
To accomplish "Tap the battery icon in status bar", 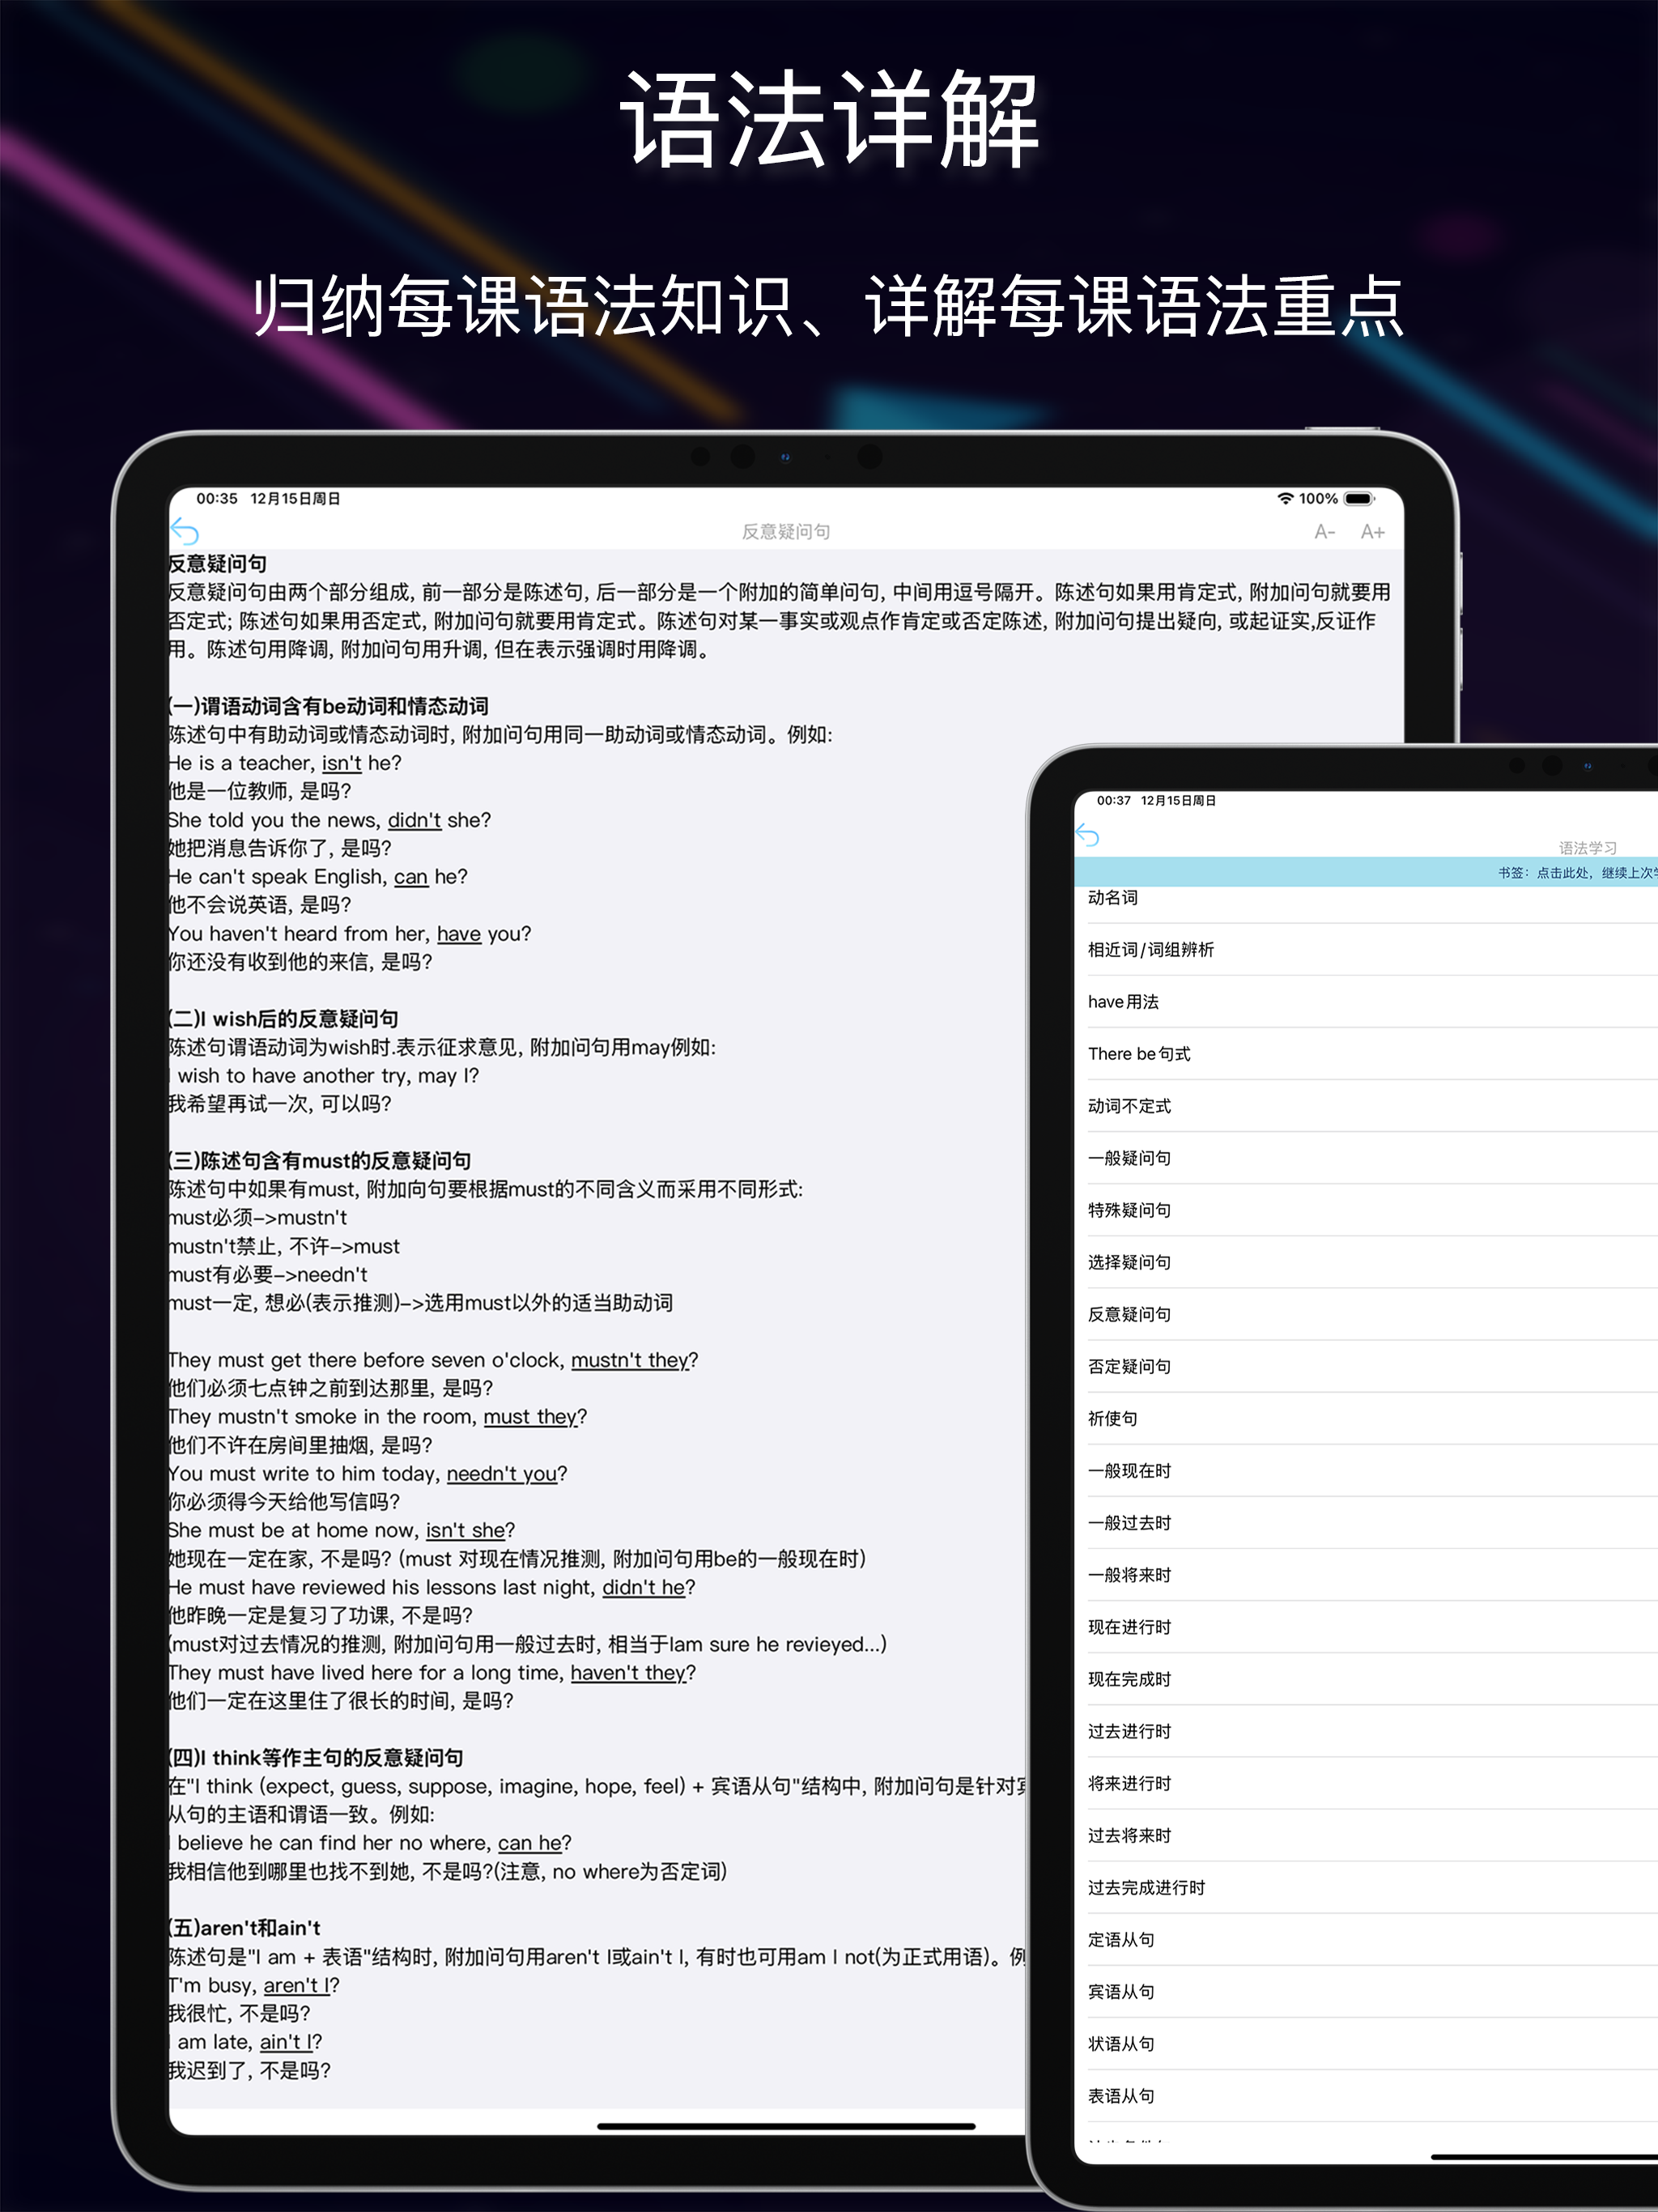I will point(1359,498).
